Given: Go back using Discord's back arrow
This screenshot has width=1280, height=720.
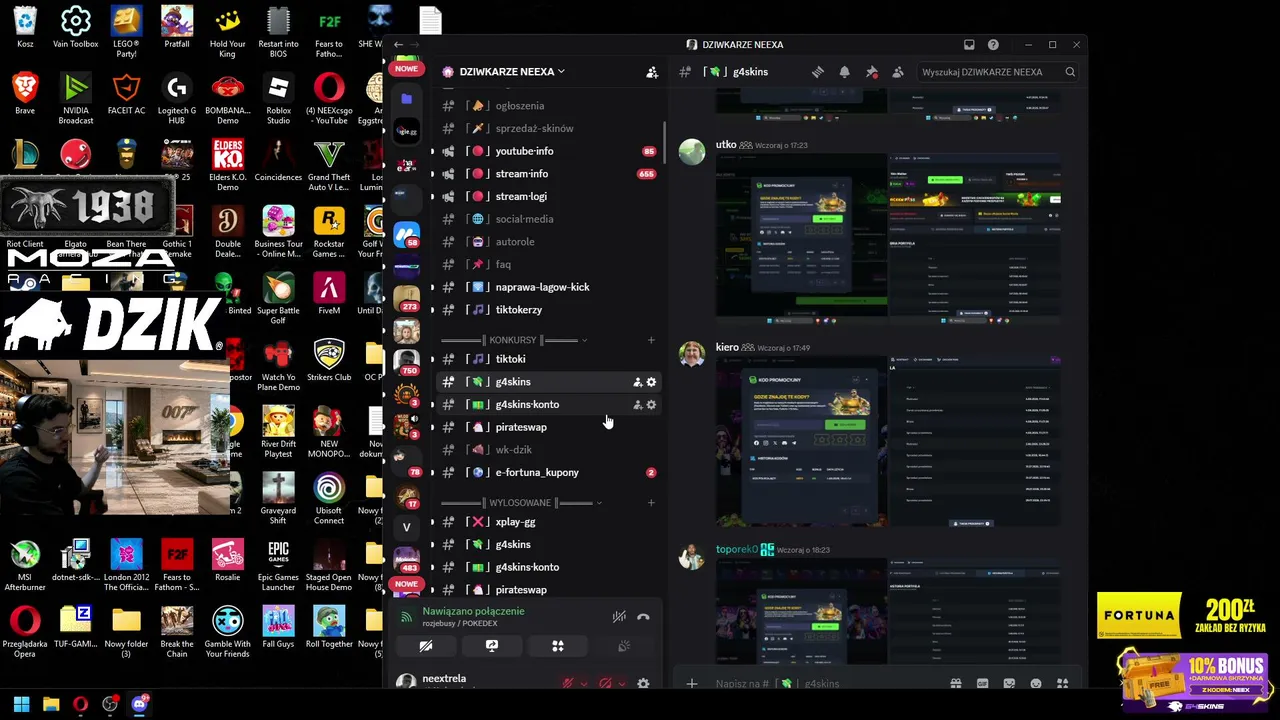Looking at the screenshot, I should tap(398, 45).
